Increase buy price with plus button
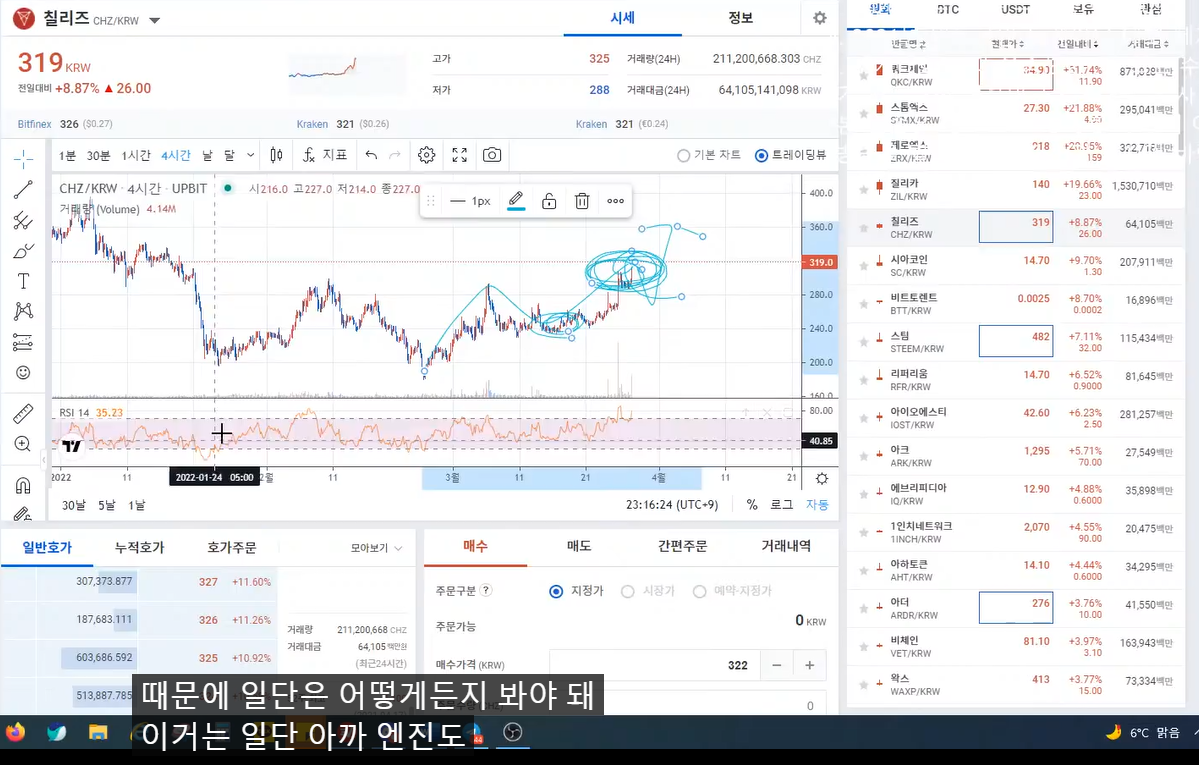The image size is (1199, 765). [809, 665]
